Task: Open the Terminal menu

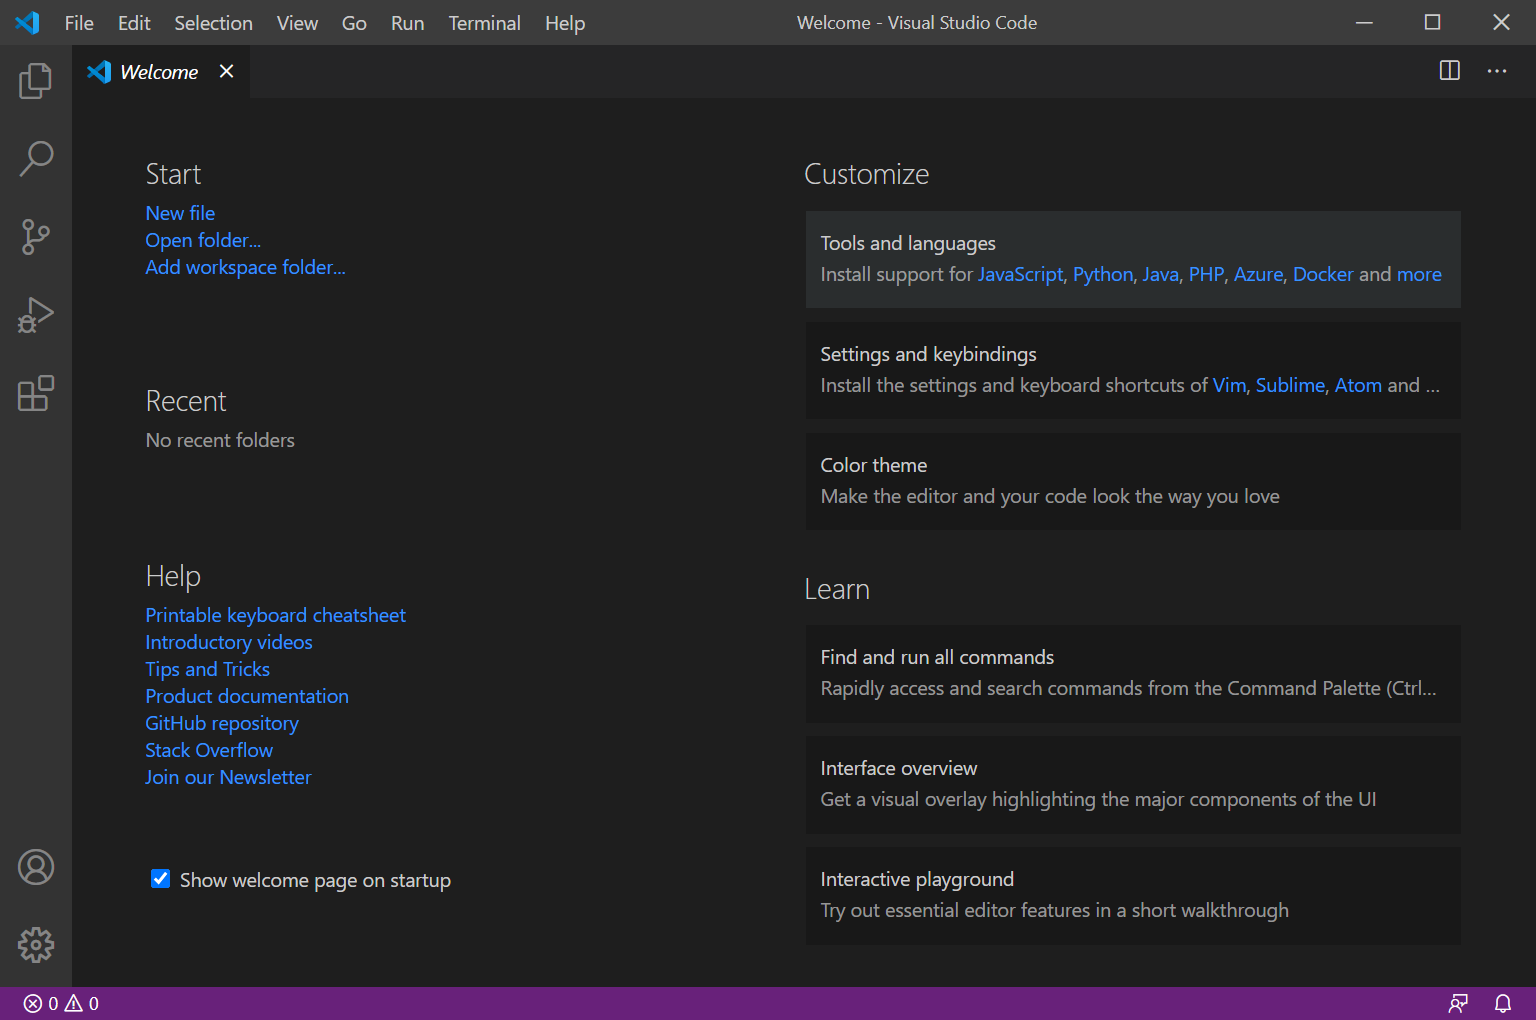Action: tap(484, 23)
